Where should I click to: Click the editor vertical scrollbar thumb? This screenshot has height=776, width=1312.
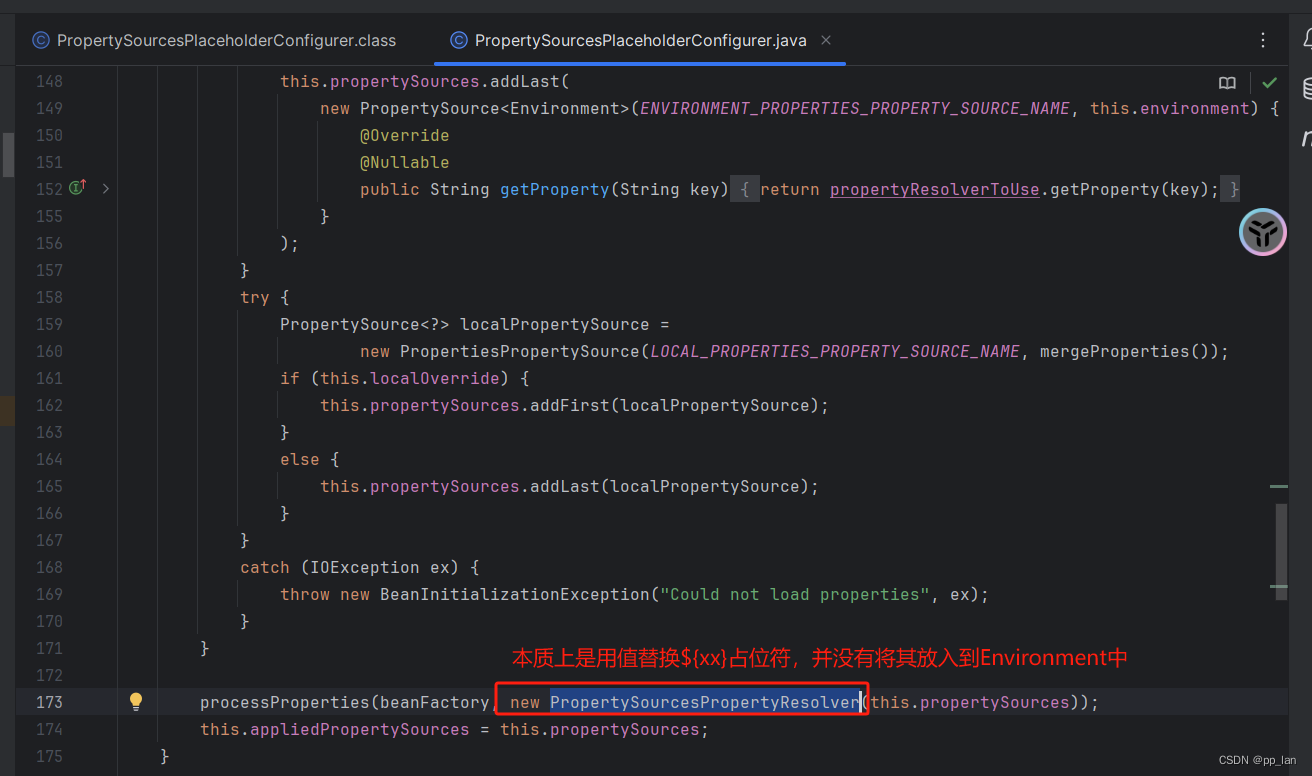1282,550
